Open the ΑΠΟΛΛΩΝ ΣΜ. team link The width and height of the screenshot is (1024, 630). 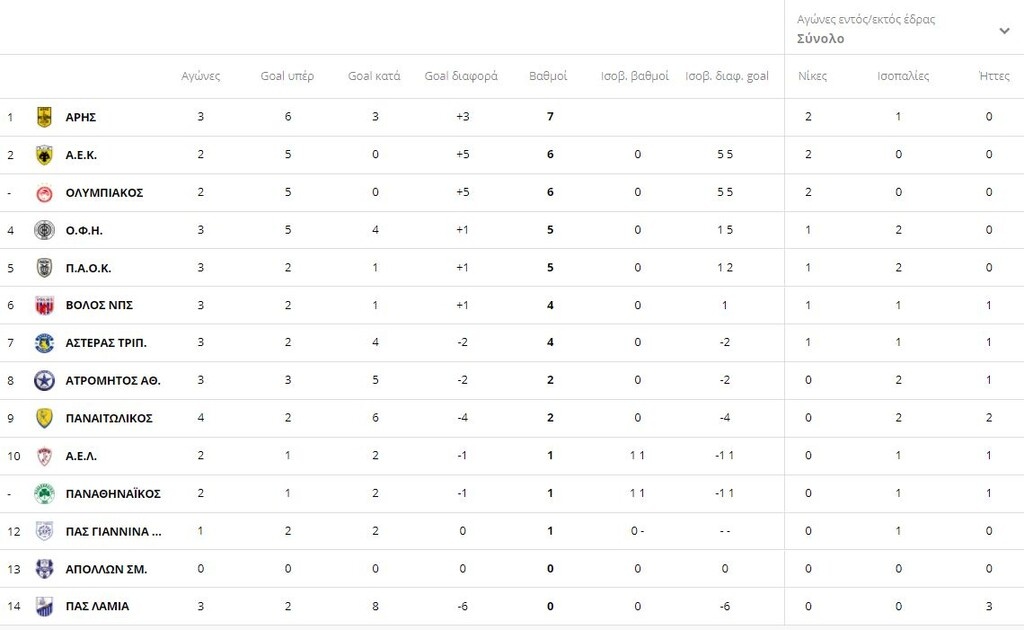[x=106, y=569]
